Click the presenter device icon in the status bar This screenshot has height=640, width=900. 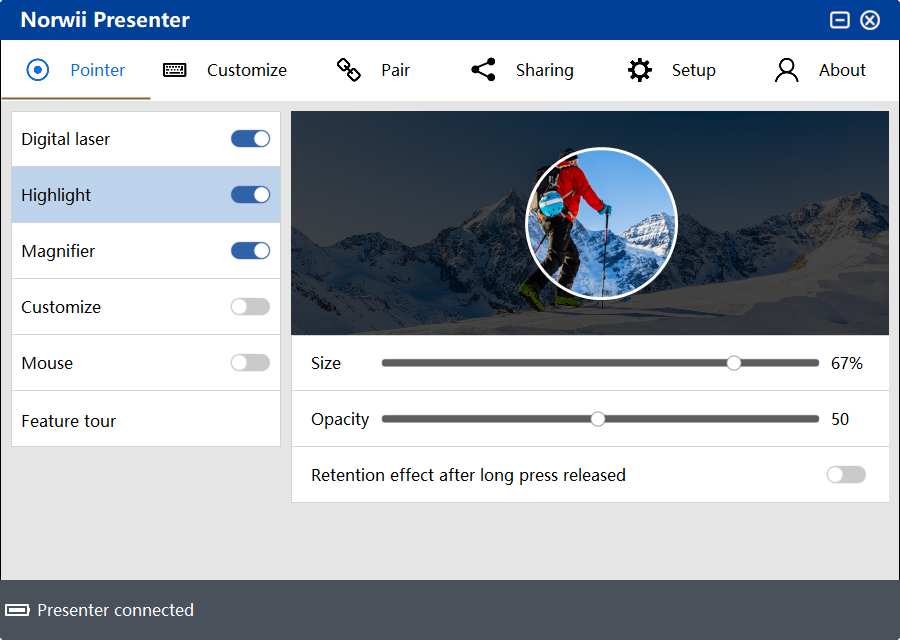tap(18, 610)
